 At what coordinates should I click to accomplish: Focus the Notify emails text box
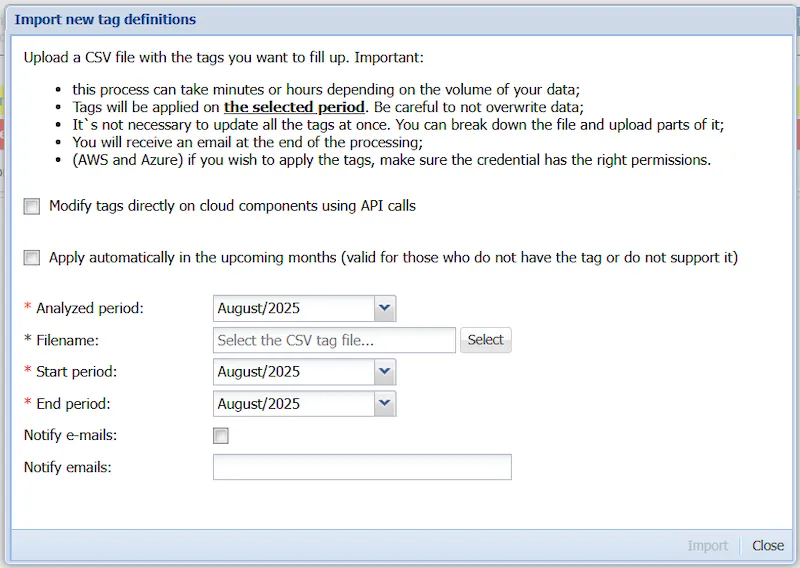coord(362,467)
